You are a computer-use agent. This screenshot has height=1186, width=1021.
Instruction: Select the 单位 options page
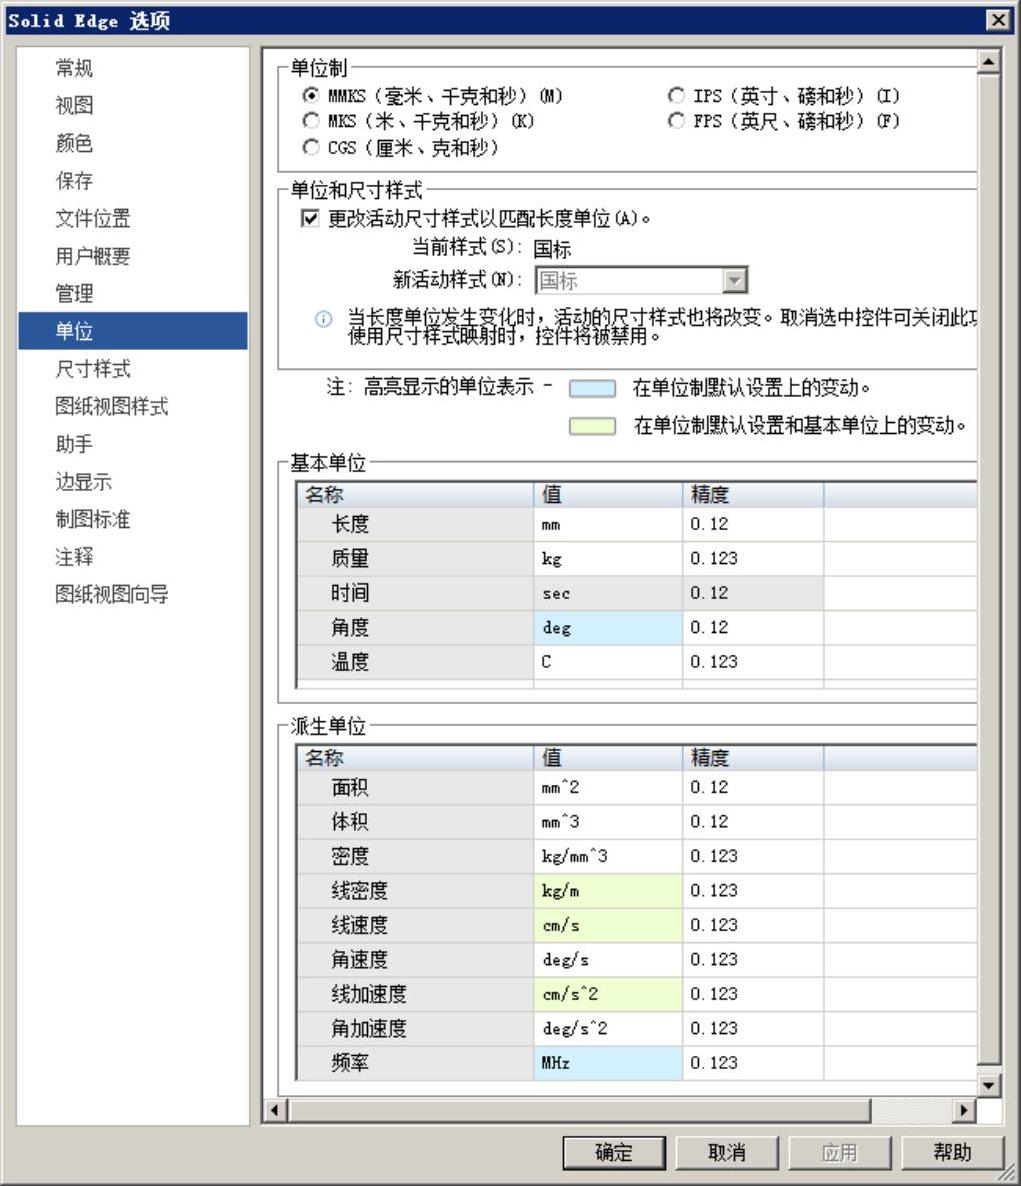point(132,331)
